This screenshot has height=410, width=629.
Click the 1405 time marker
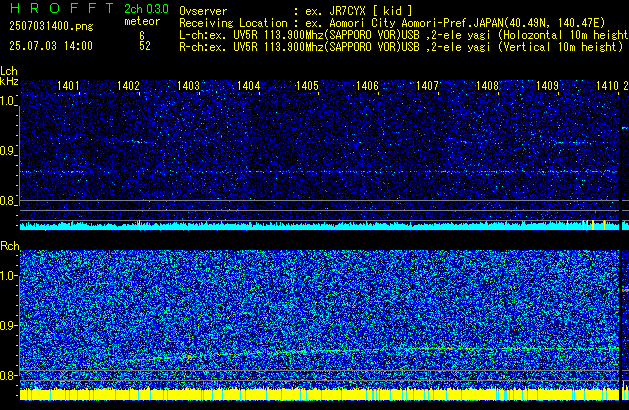click(x=307, y=86)
